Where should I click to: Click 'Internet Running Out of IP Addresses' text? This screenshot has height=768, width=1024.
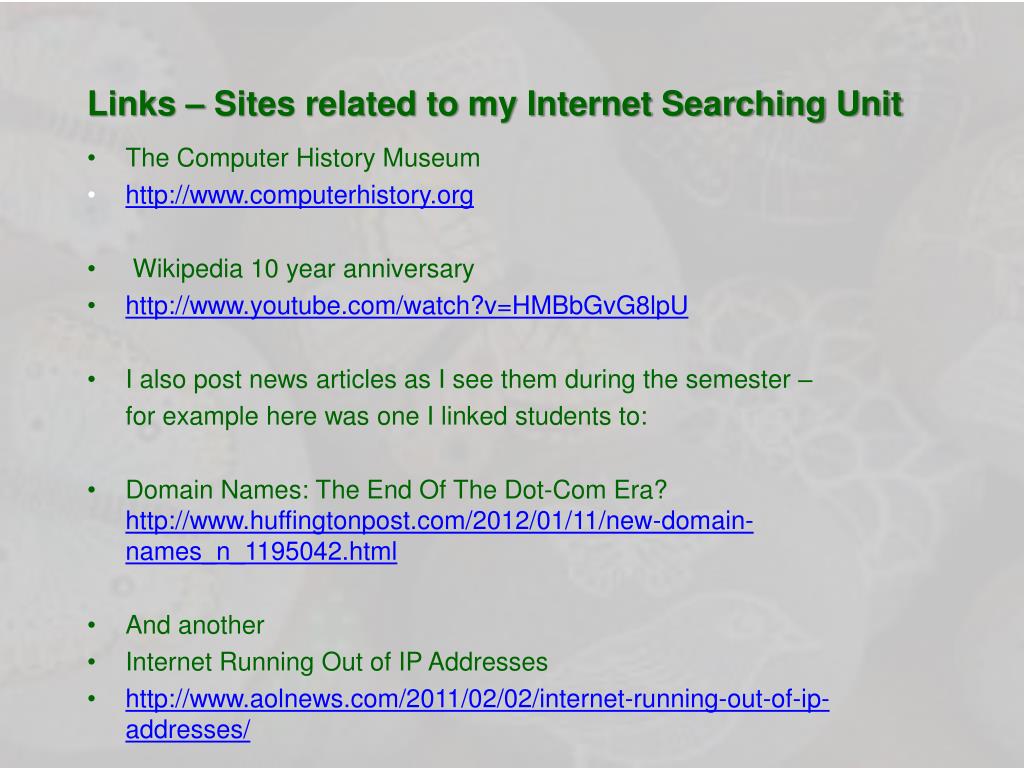(x=336, y=662)
